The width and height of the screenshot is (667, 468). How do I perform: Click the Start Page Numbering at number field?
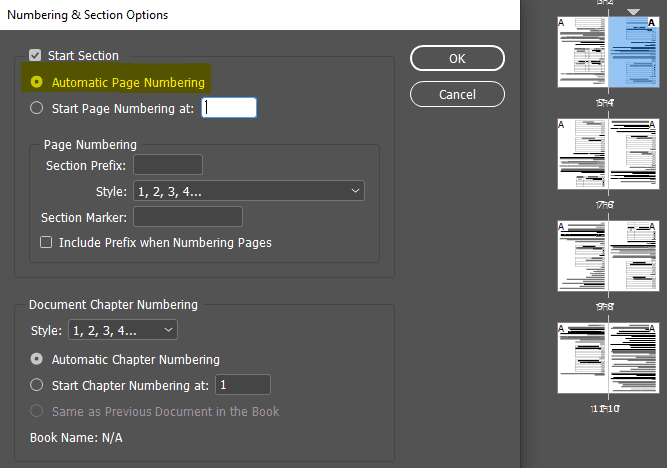[x=229, y=108]
